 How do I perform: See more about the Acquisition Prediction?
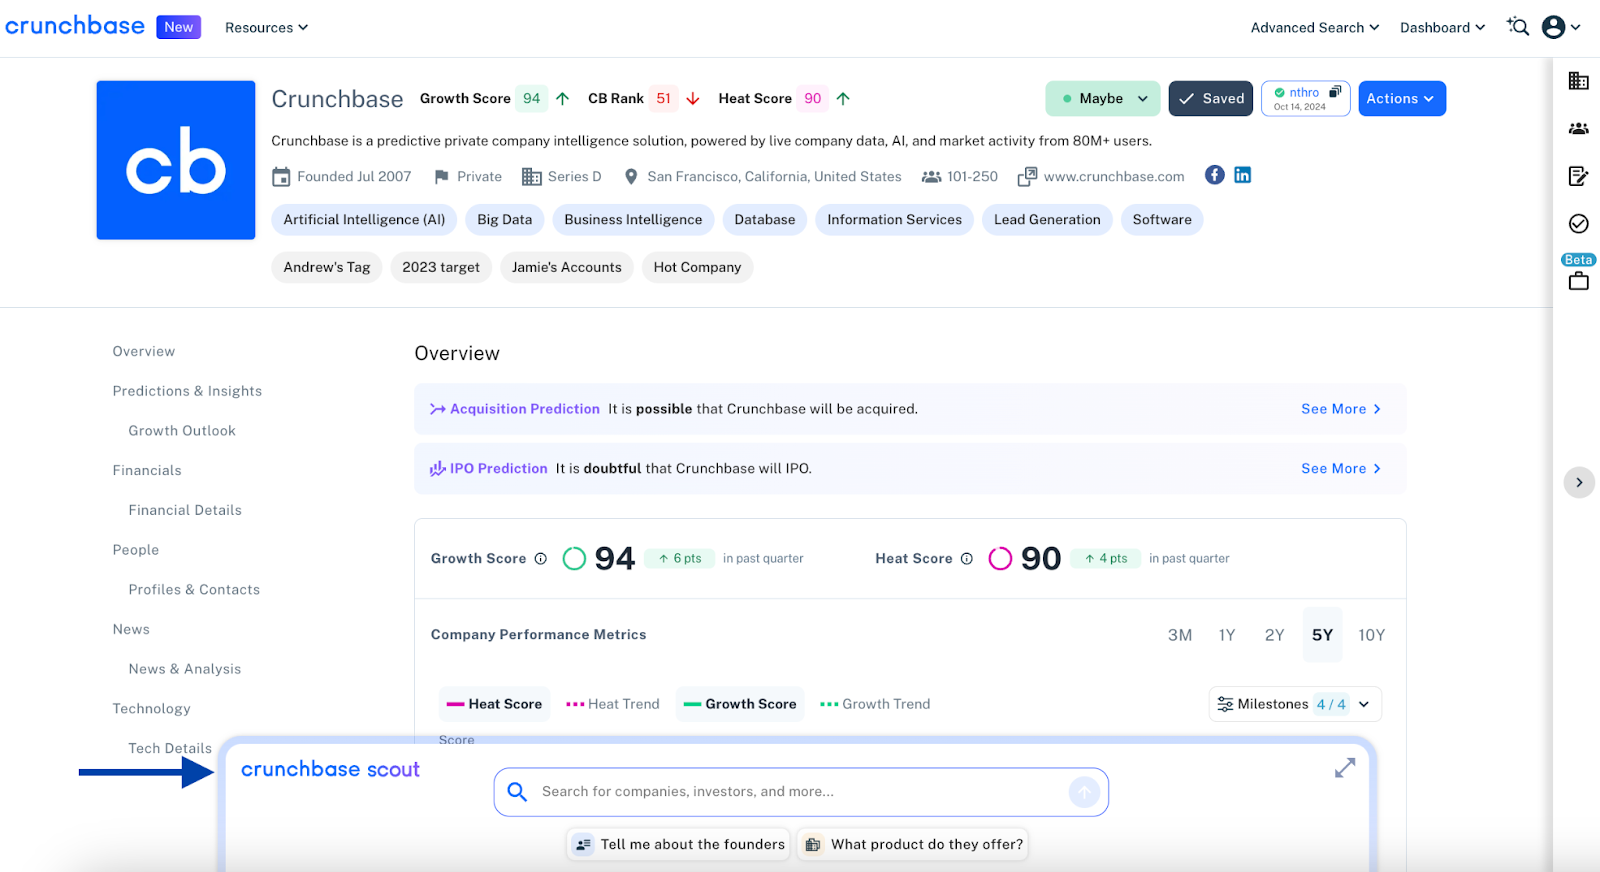pyautogui.click(x=1341, y=409)
